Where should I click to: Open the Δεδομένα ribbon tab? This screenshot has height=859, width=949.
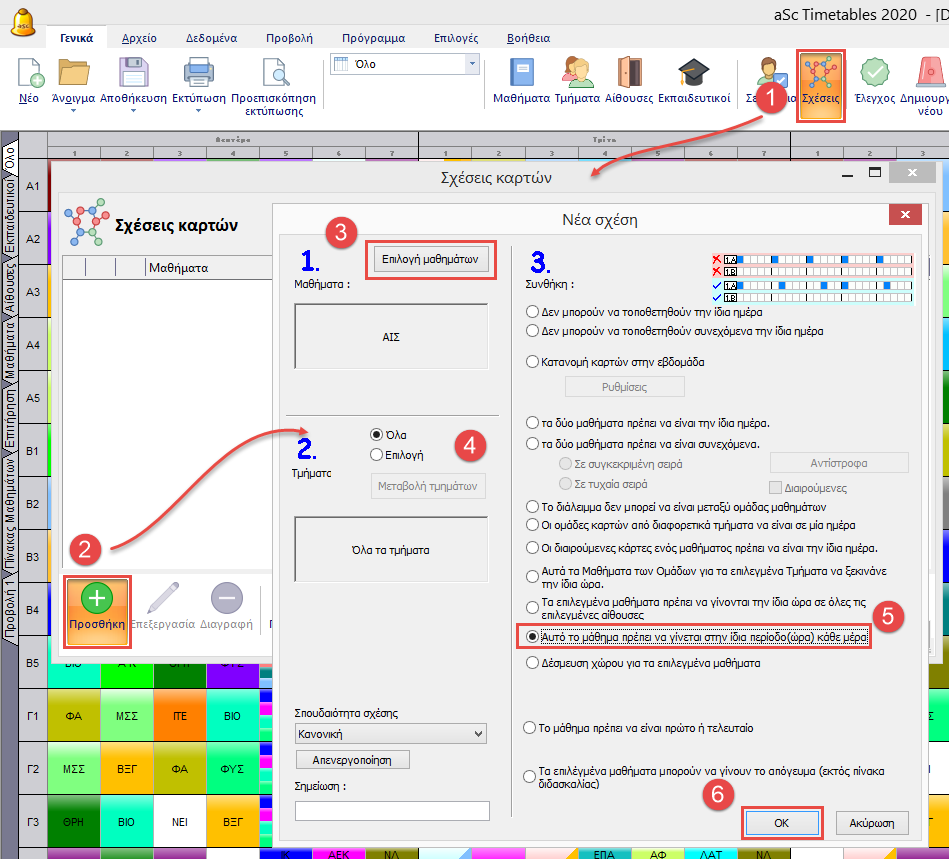211,38
